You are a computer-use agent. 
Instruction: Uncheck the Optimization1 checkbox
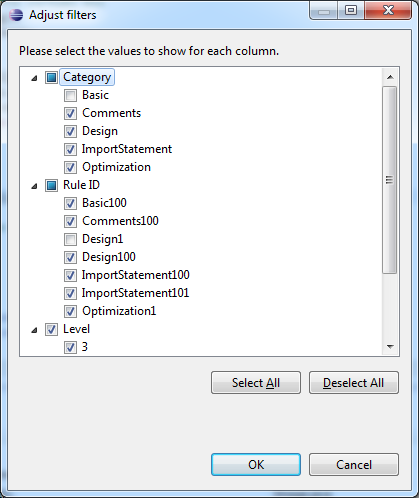tap(70, 311)
